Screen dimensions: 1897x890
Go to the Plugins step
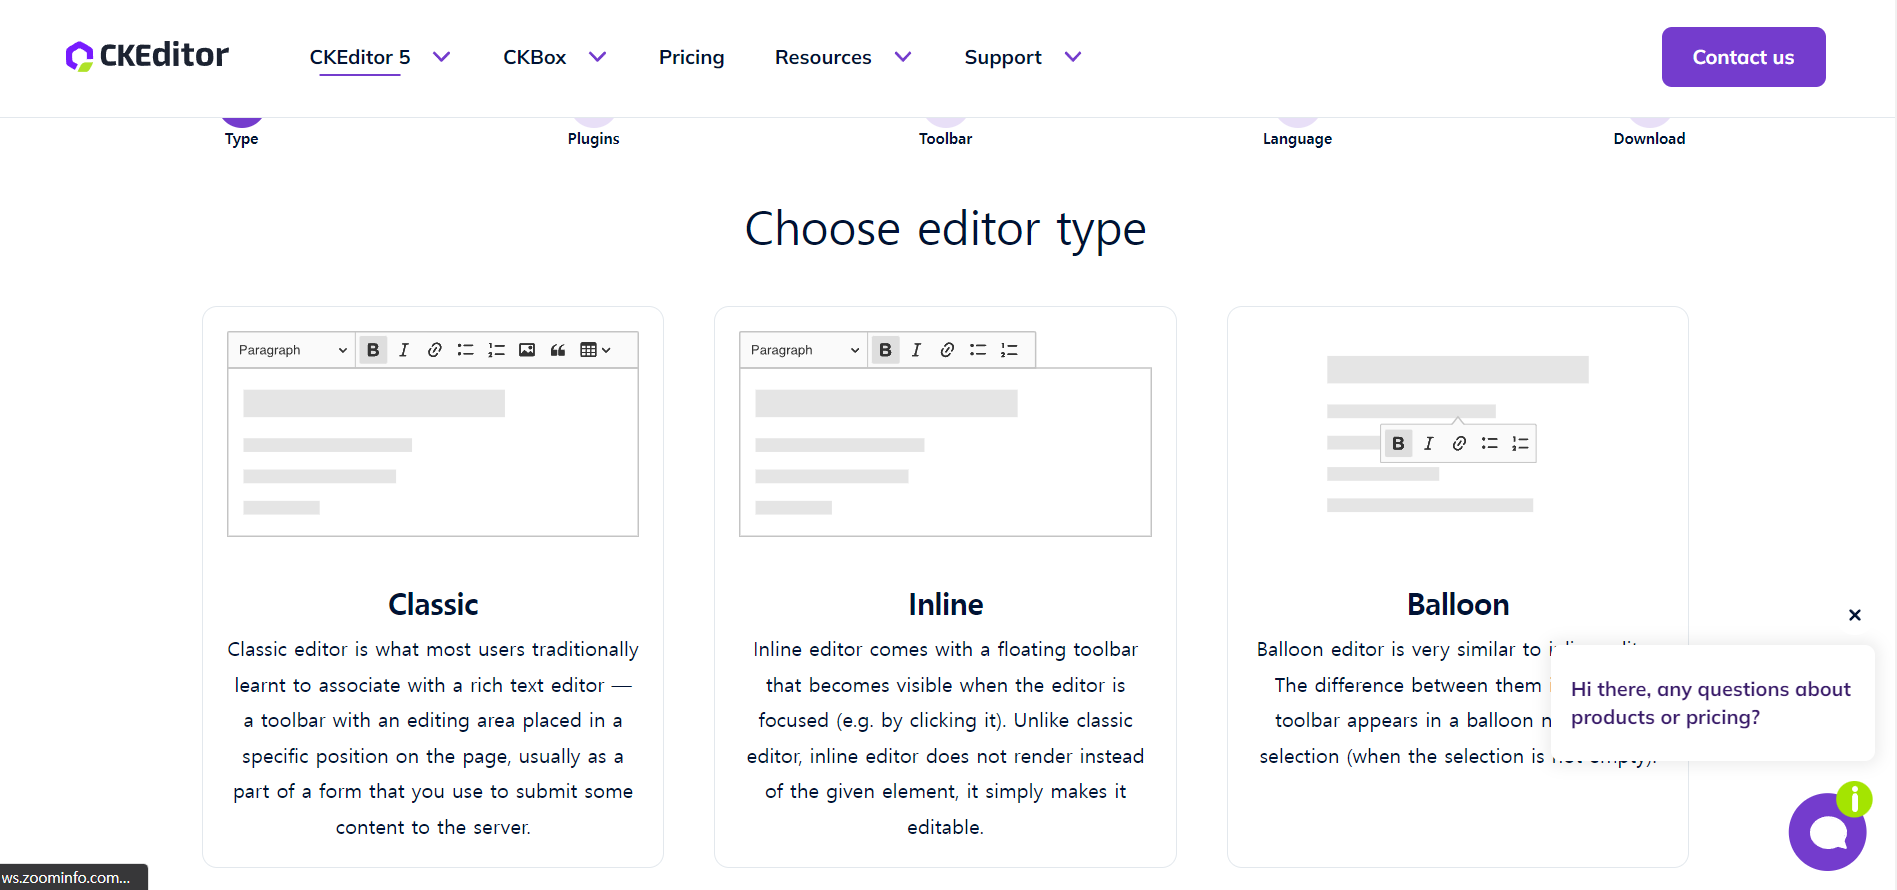tap(594, 137)
